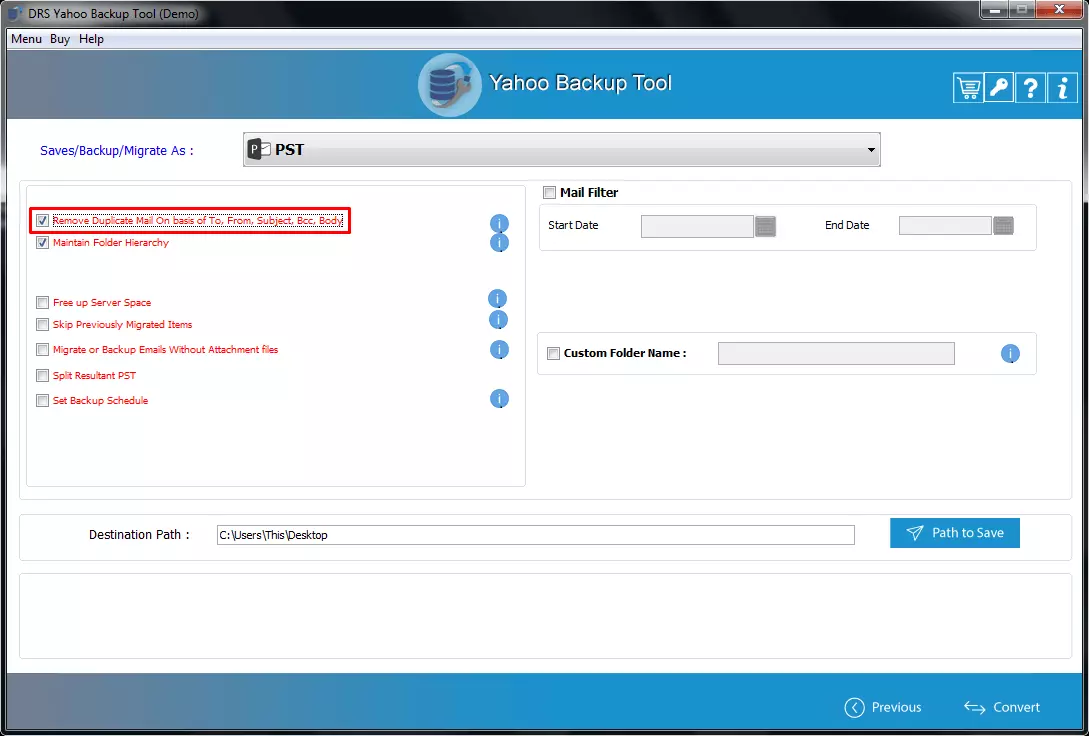The height and width of the screenshot is (736, 1089).
Task: Uncheck Remove Duplicate Mail checkbox
Action: coord(42,221)
